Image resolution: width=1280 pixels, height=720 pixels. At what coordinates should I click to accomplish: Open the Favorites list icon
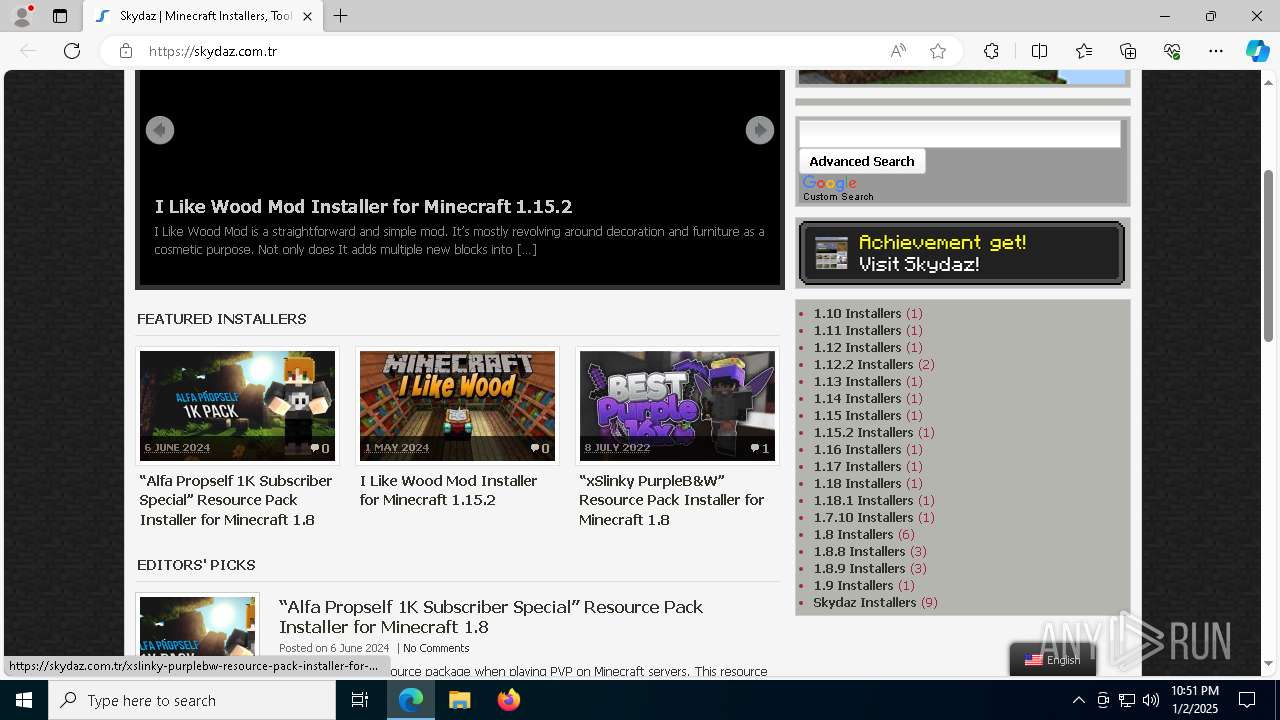click(1084, 51)
